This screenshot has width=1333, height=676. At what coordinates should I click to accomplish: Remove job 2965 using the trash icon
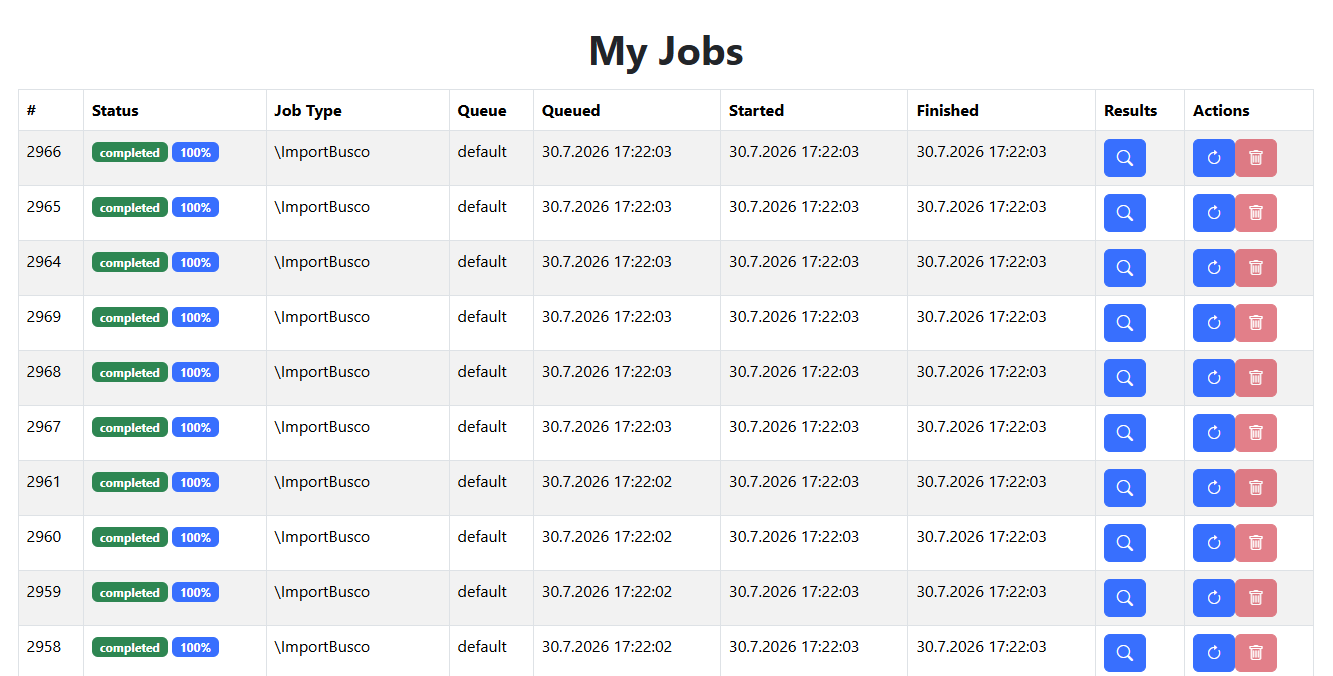[1256, 213]
